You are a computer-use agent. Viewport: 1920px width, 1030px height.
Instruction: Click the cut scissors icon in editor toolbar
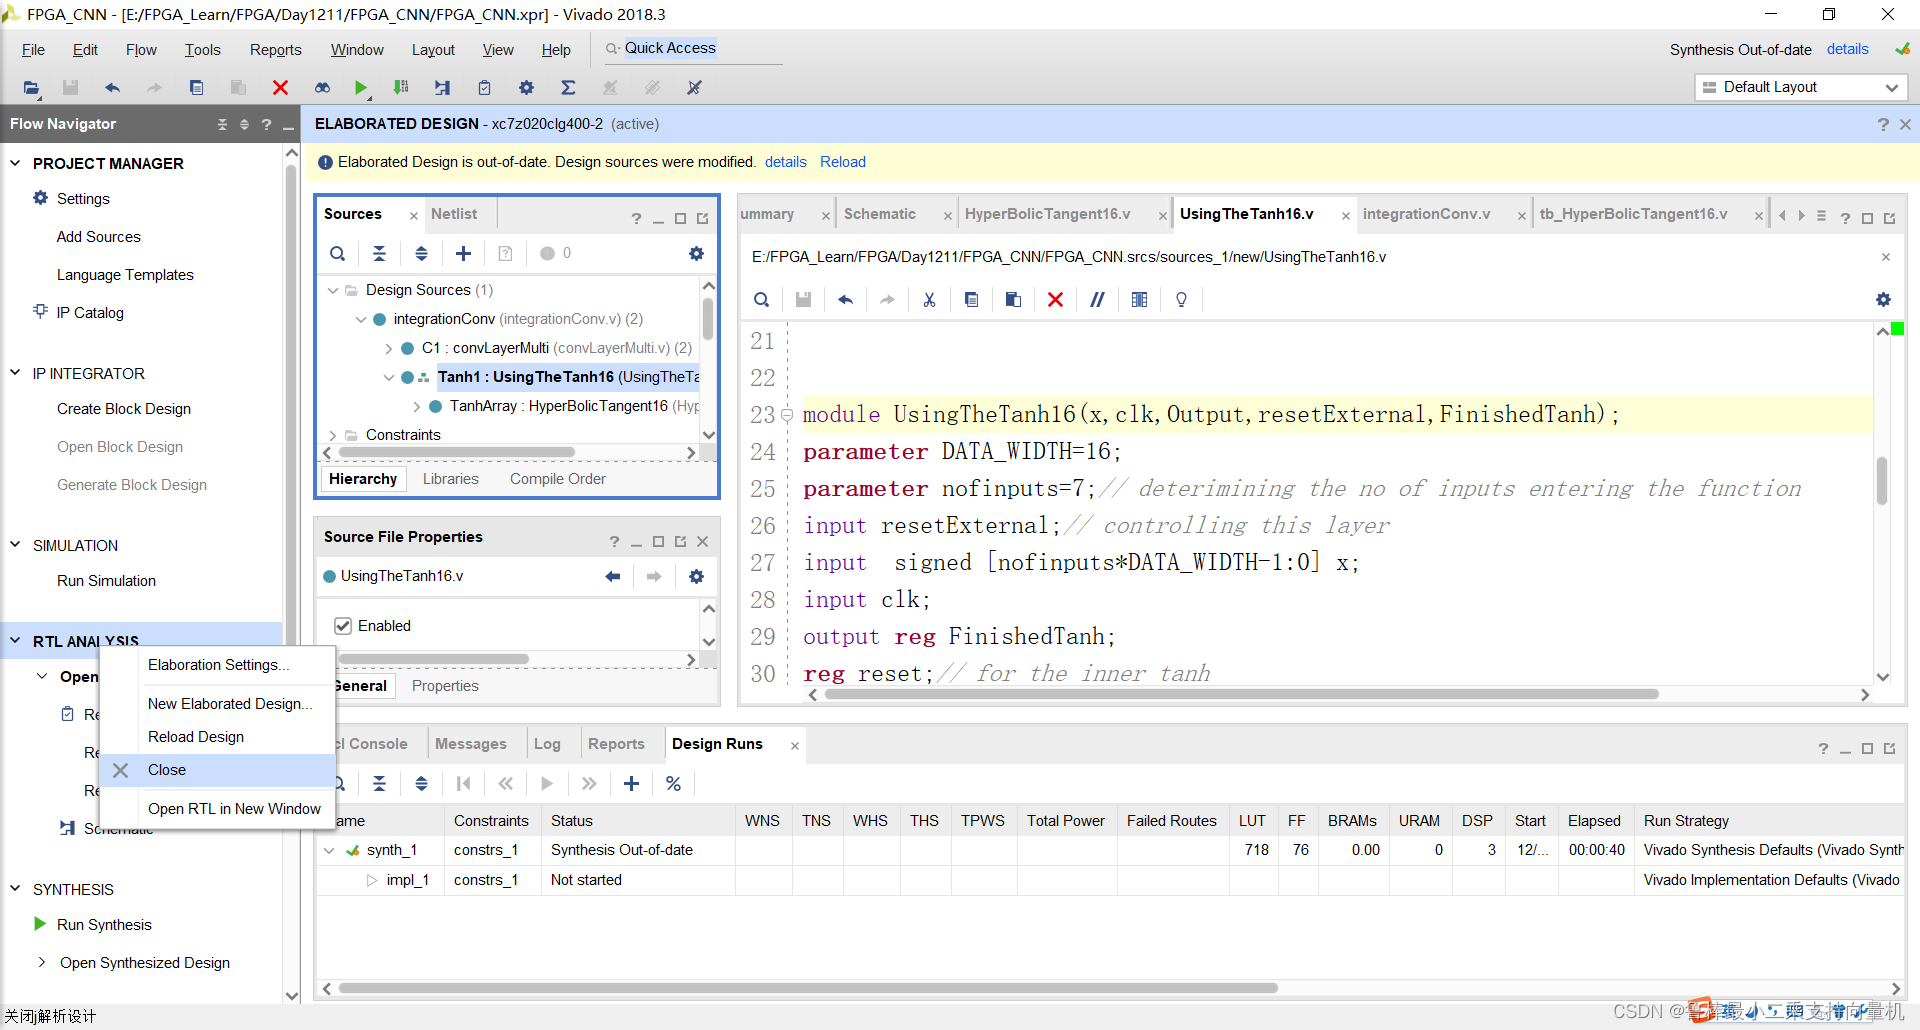pos(929,300)
